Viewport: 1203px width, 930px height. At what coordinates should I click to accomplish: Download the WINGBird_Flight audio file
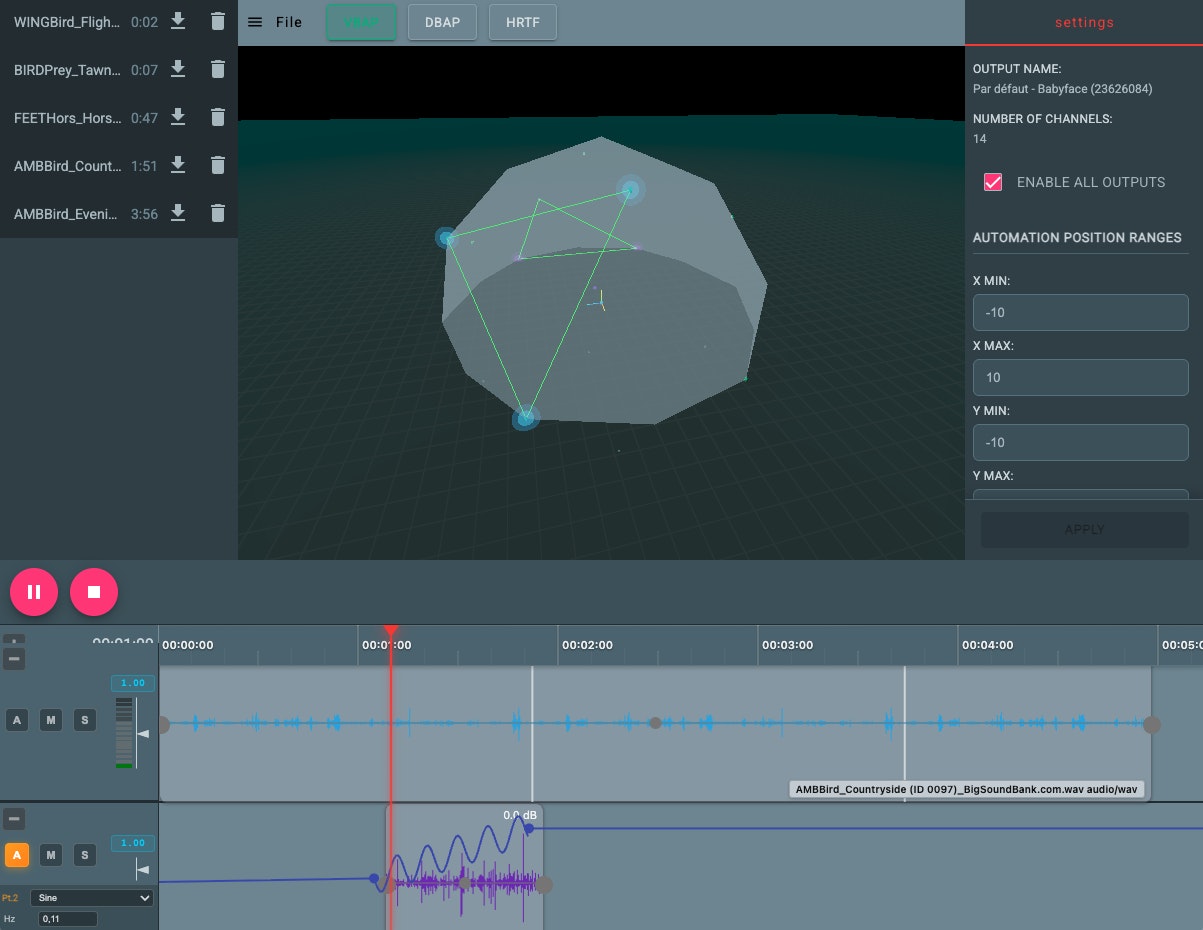click(178, 20)
